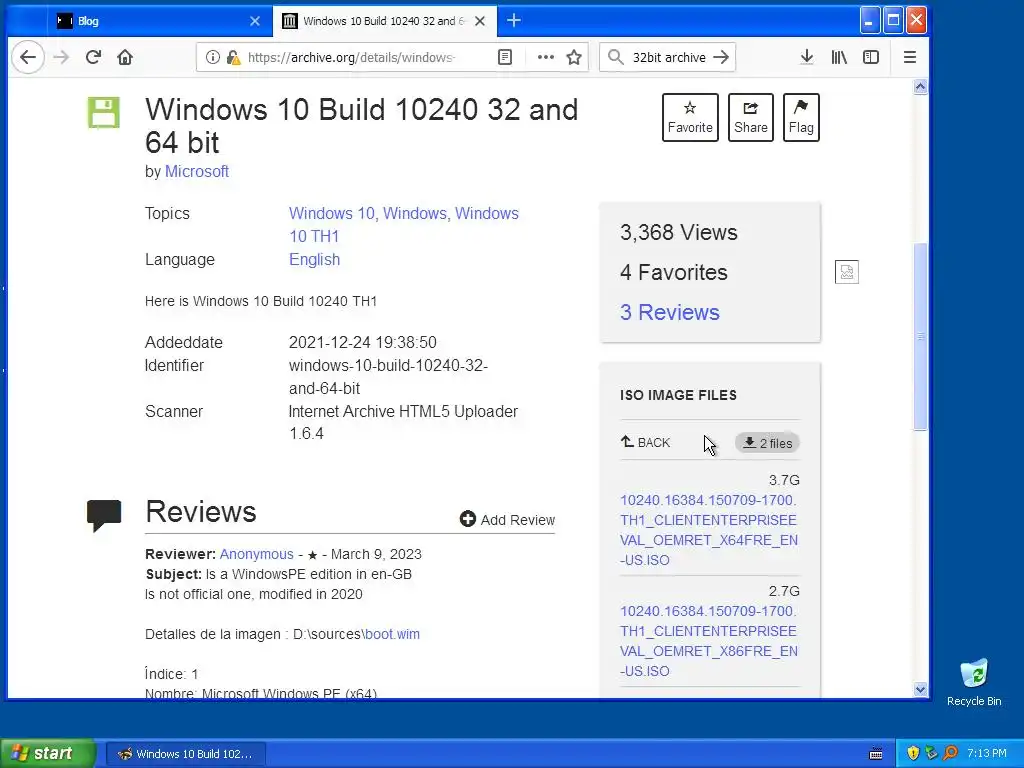Favorite this archive item
Screen dimensions: 1024x768
tap(690, 118)
